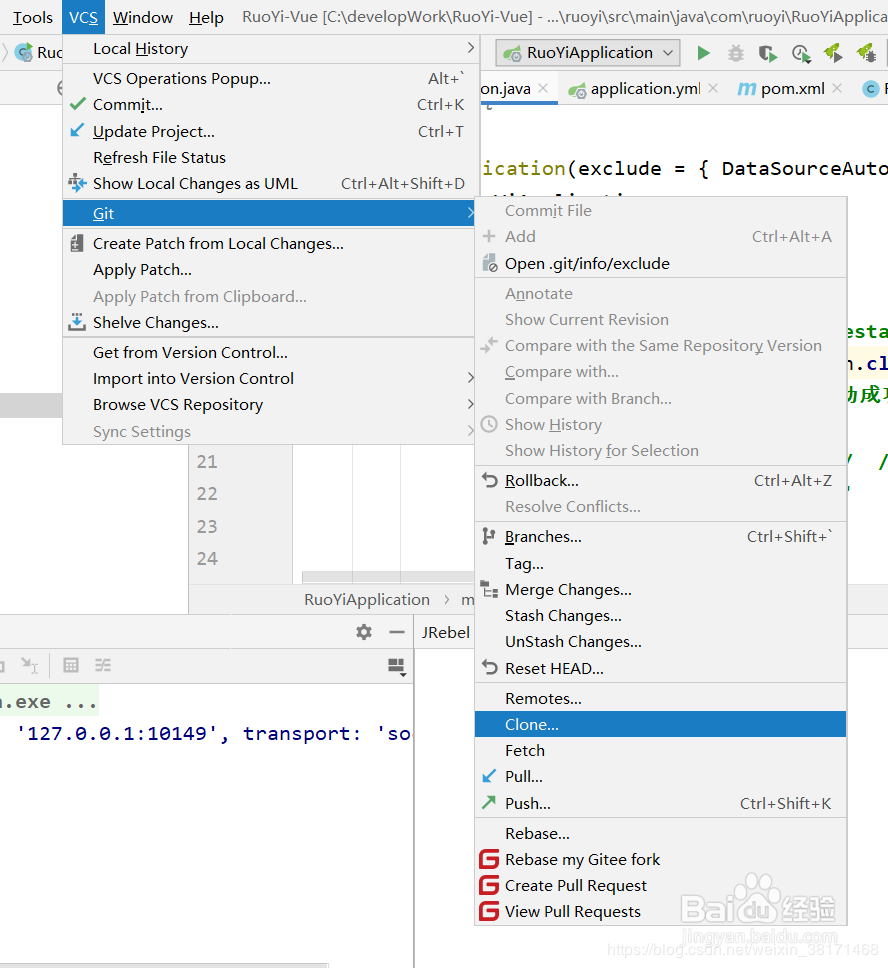Open Remotes in Git submenu
This screenshot has width=888, height=968.
(x=660, y=699)
